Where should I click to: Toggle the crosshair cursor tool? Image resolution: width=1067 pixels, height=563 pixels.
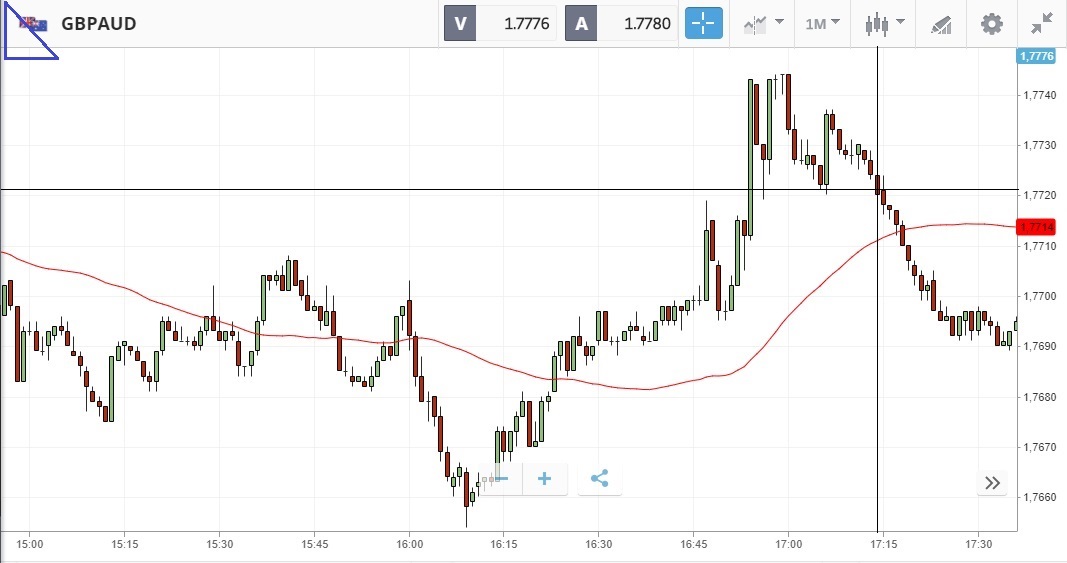click(703, 23)
